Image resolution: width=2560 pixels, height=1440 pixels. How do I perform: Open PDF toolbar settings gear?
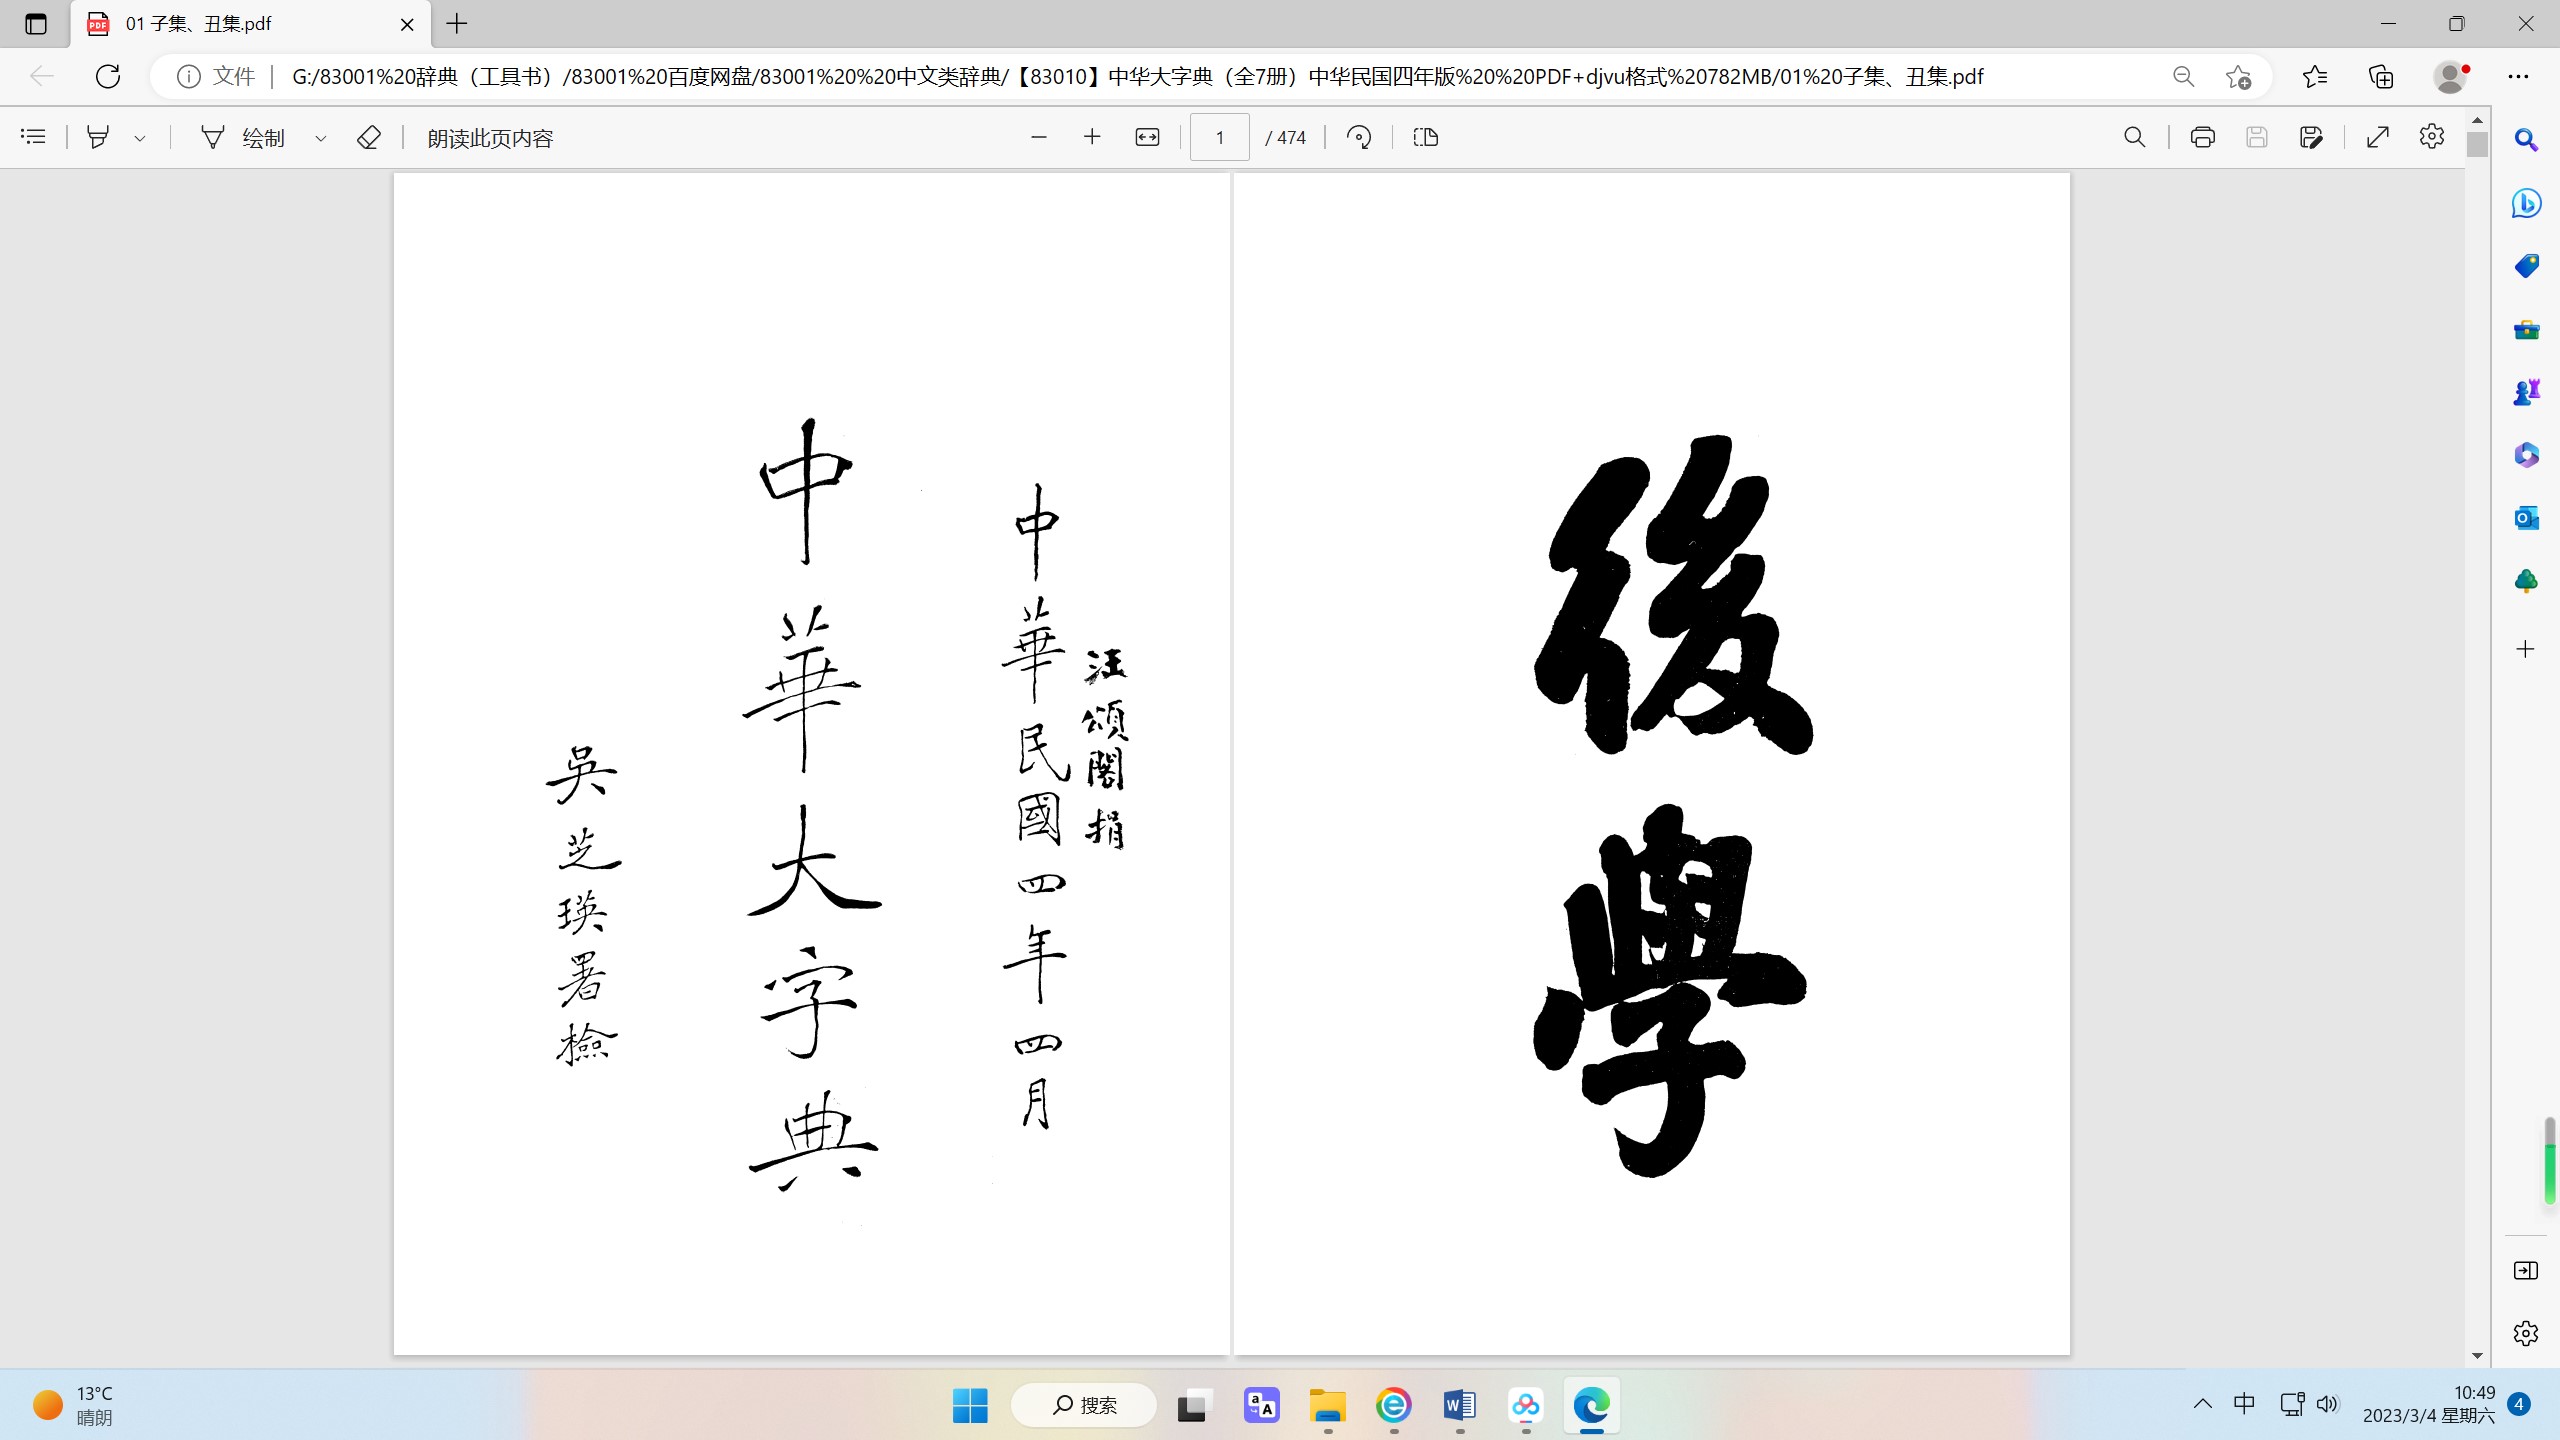(x=2432, y=136)
